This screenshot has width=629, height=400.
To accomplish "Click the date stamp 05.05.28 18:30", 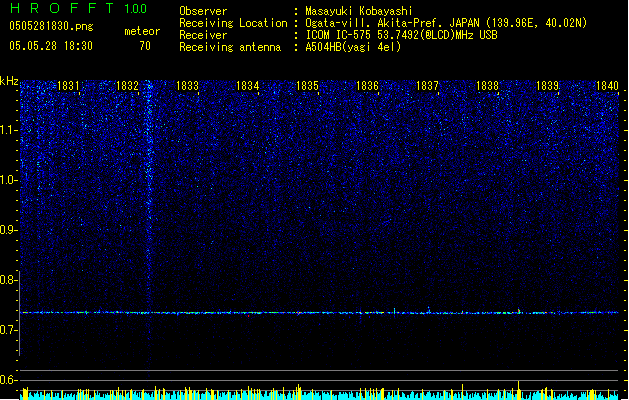I will point(51,46).
